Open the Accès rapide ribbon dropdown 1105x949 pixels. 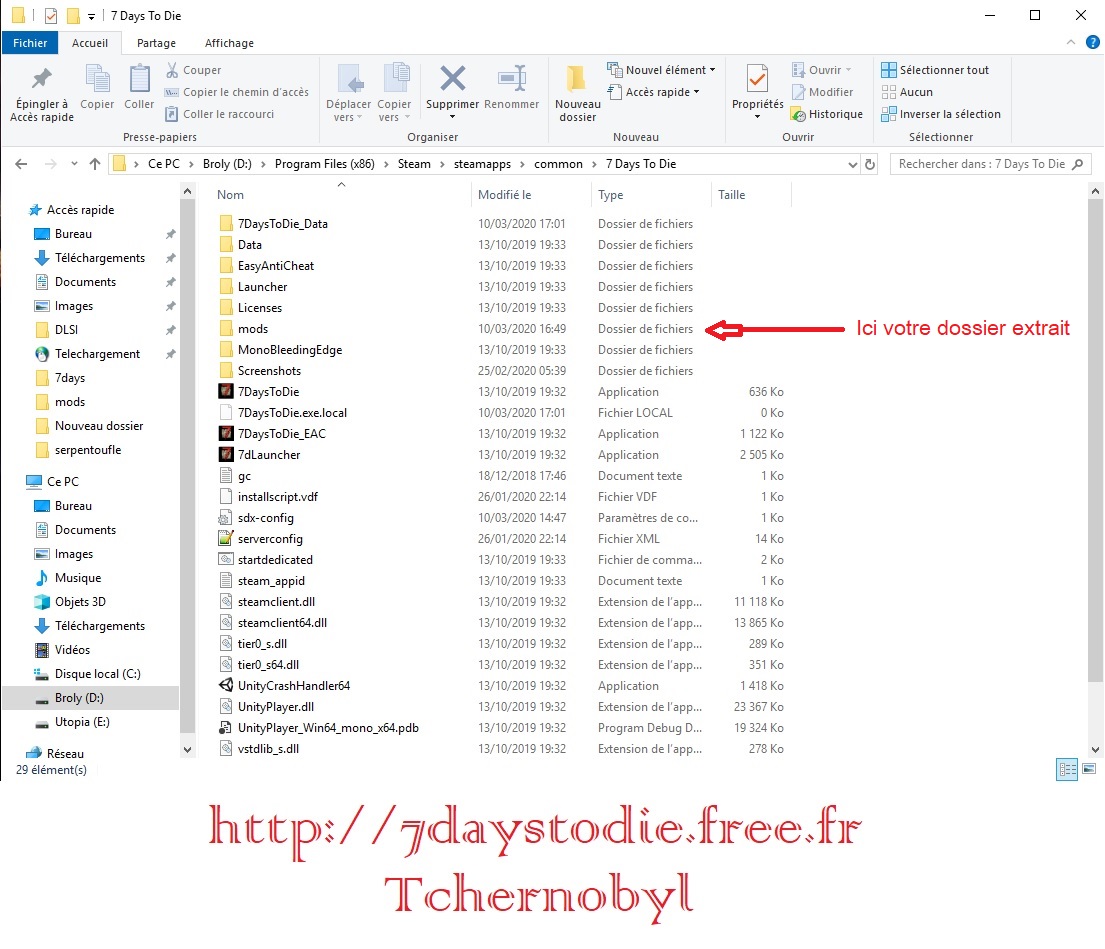tap(653, 92)
